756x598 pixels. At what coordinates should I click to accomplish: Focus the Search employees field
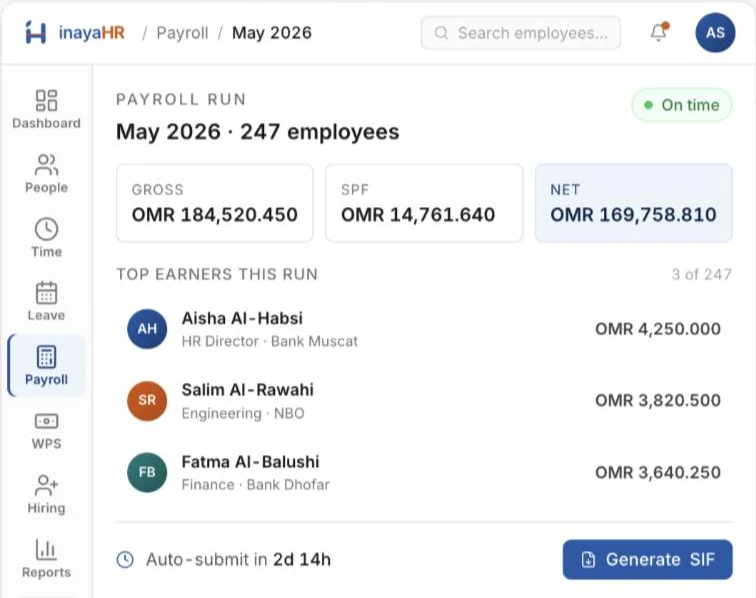pos(521,33)
